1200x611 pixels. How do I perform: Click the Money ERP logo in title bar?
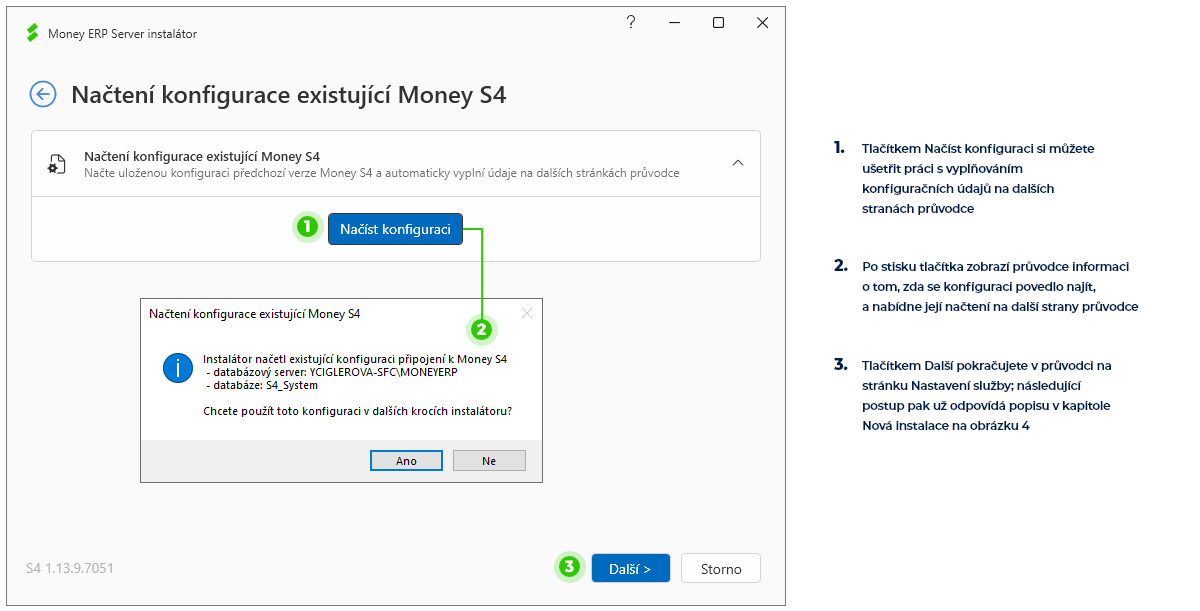[32, 33]
